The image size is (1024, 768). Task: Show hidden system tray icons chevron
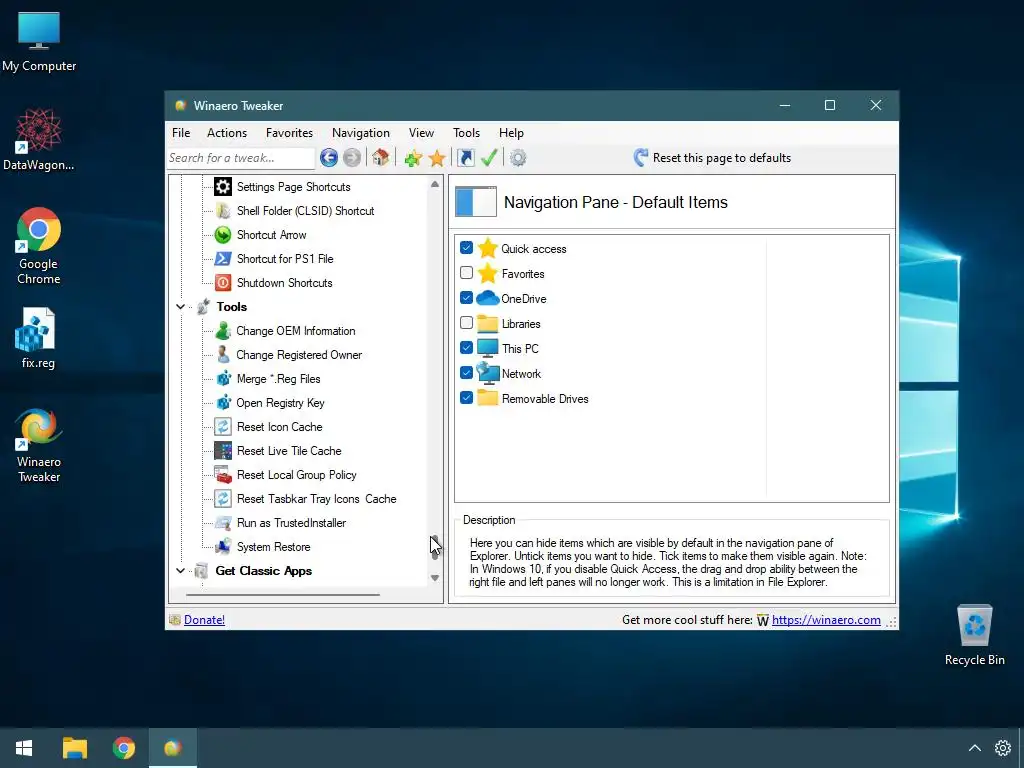(x=974, y=748)
